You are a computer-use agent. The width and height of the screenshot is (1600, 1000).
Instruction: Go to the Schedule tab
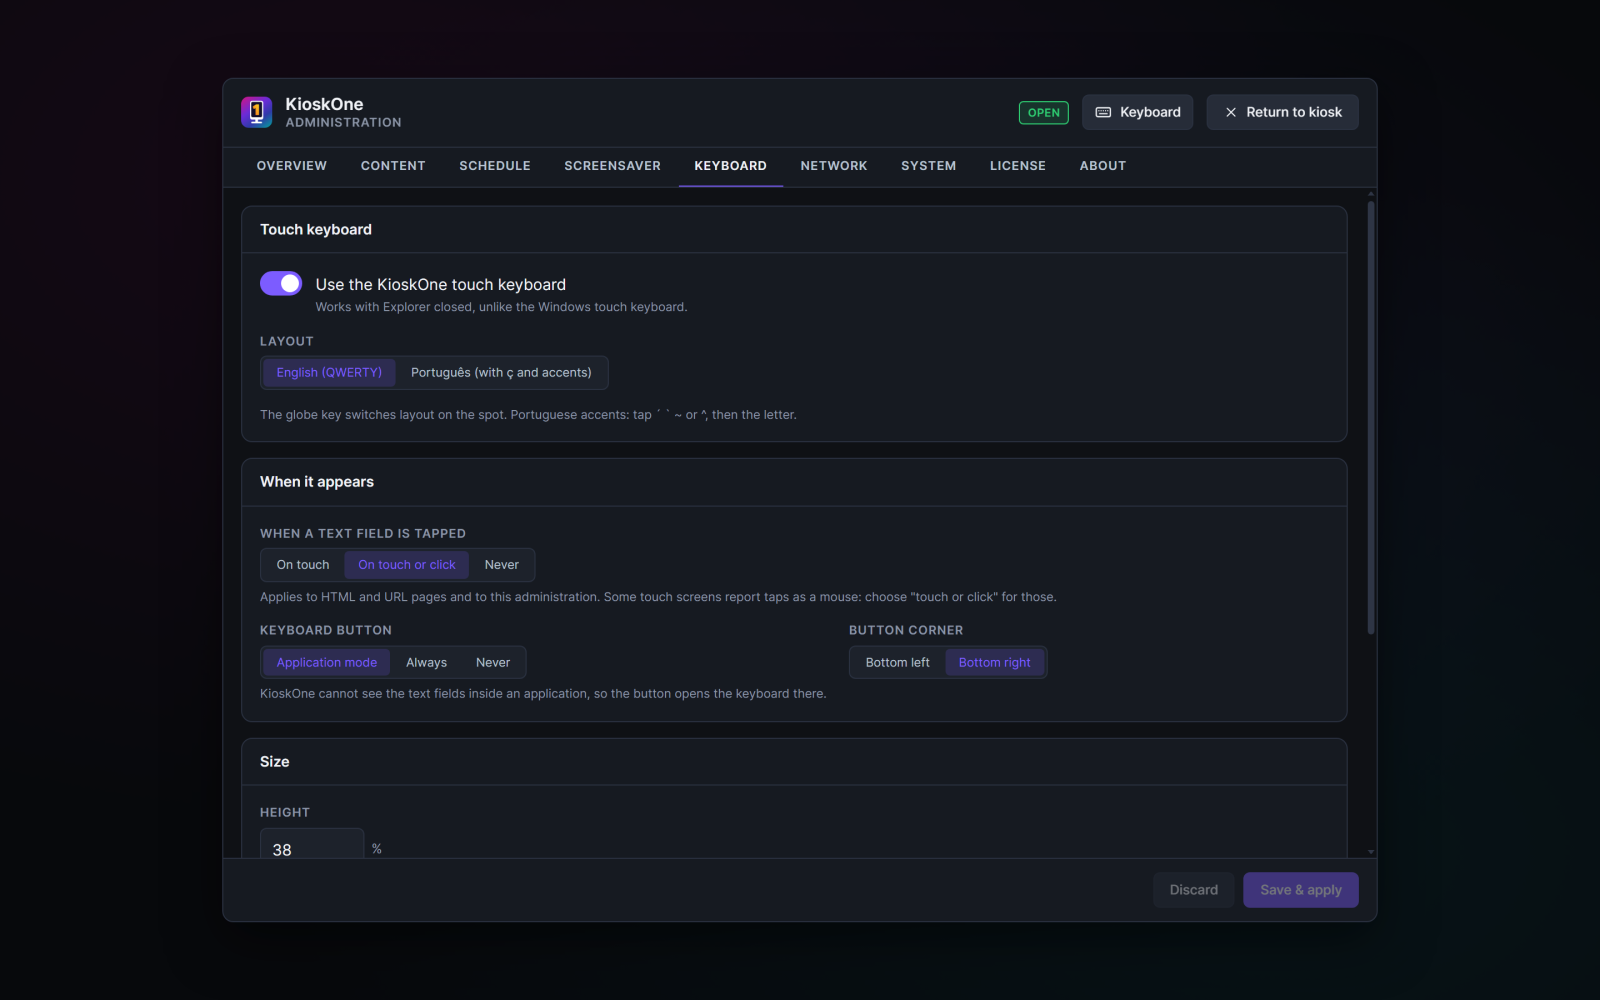pyautogui.click(x=495, y=166)
